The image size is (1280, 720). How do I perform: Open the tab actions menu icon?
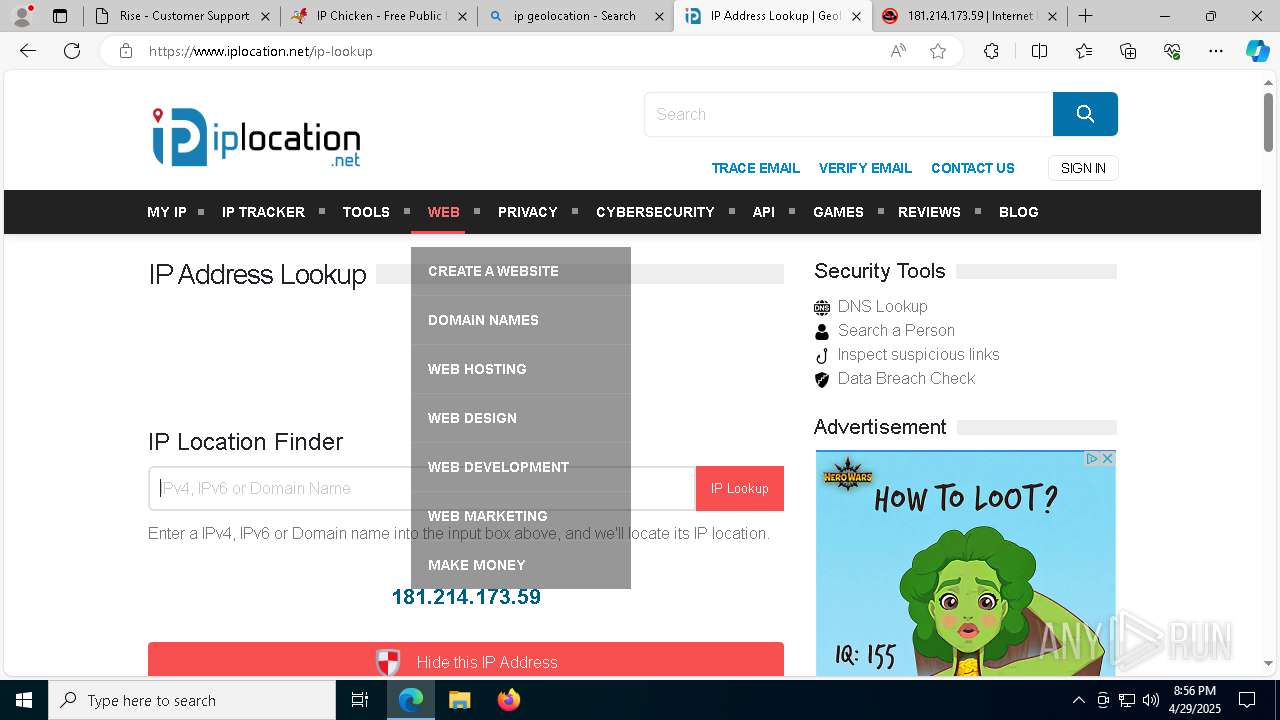click(x=60, y=16)
